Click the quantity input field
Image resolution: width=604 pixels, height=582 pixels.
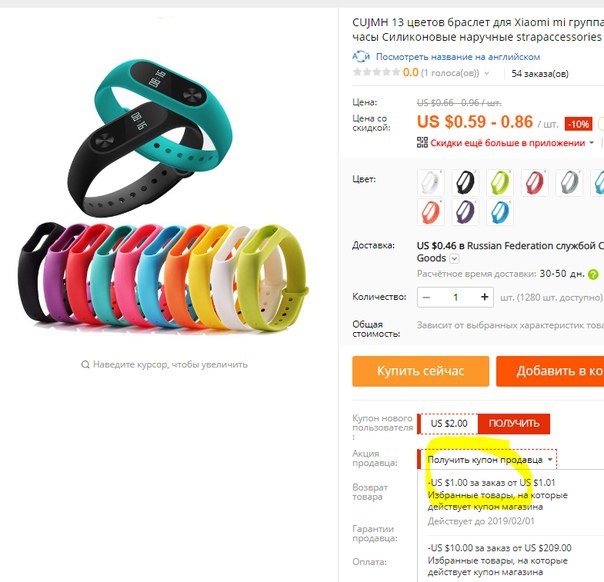456,297
